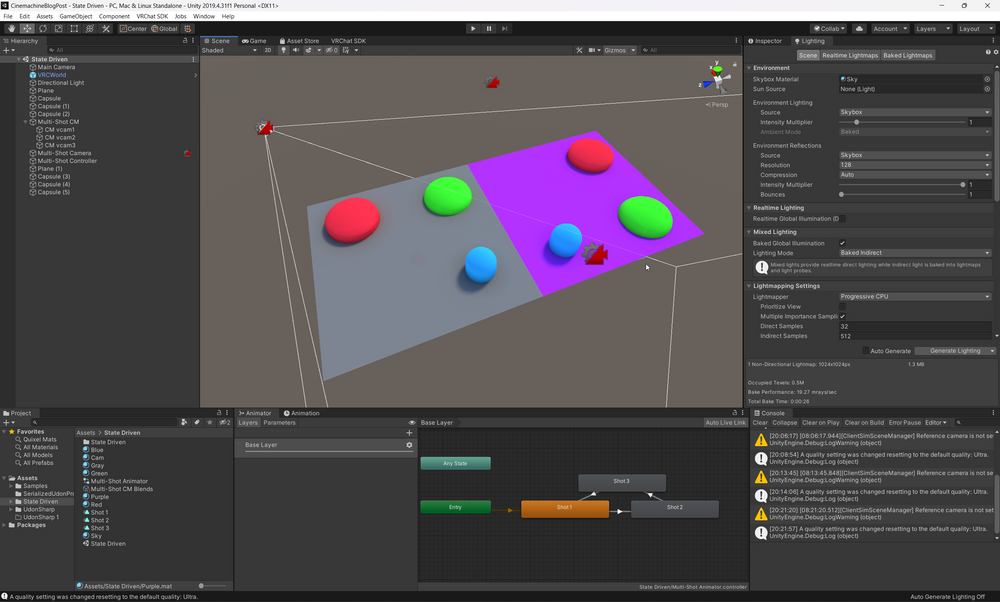Add an animator layer with the plus icon
Viewport: 1000px width, 602px height.
409,433
